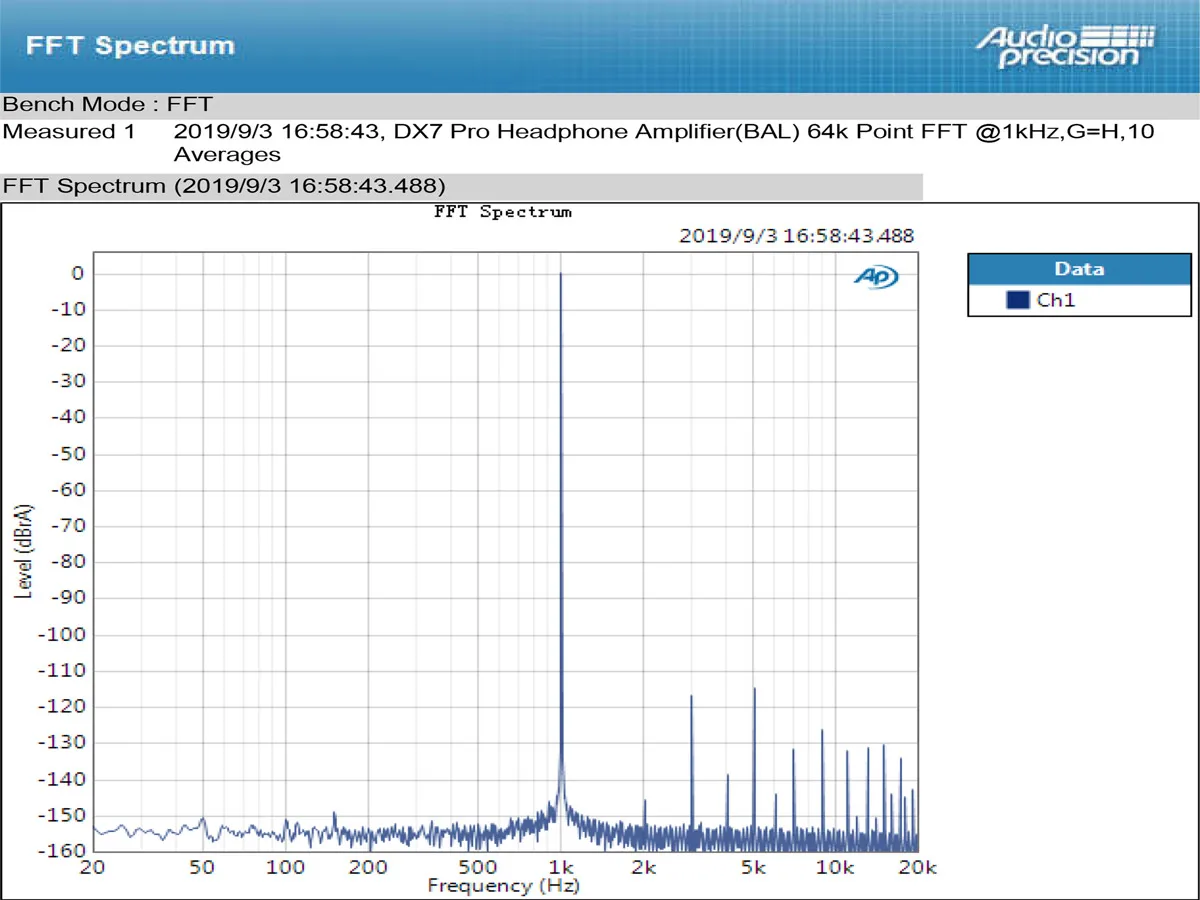Click the timestamp 2019/9/3 16:58:43.488 in graph
1200x900 pixels.
pos(796,236)
